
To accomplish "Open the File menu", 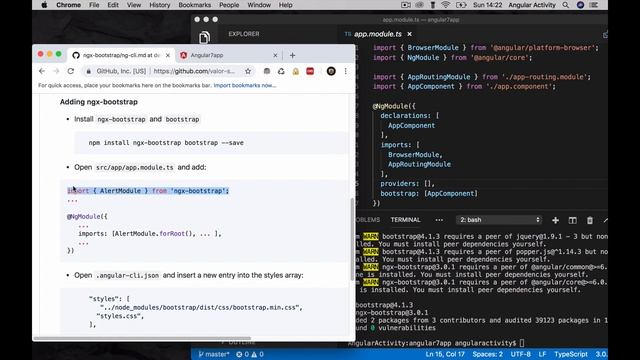I will (94, 5).
